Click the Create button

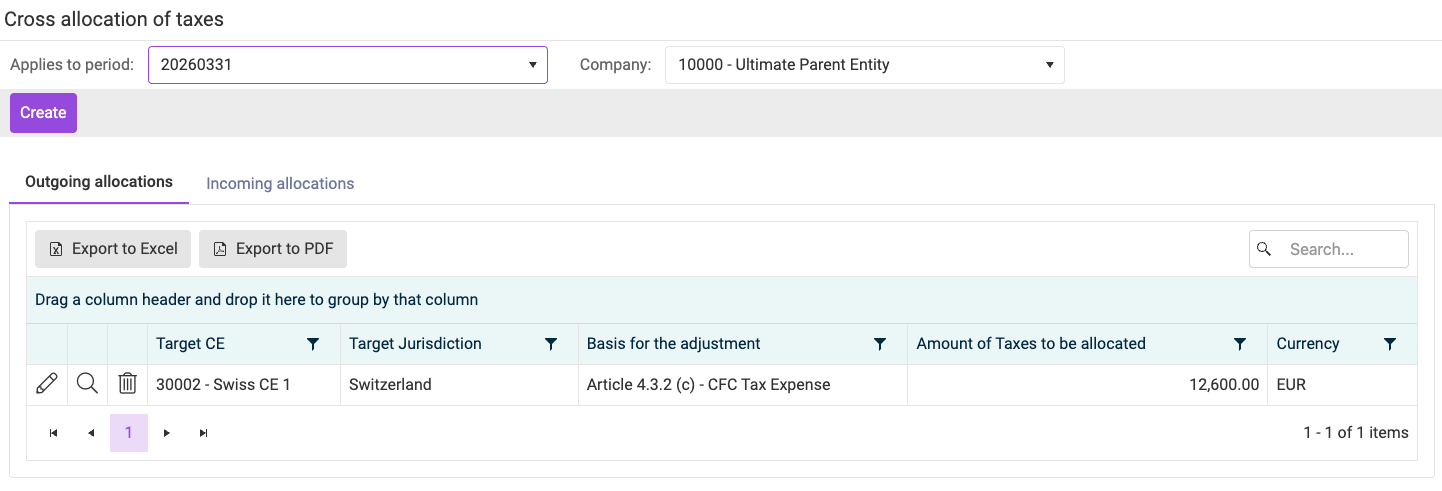(43, 113)
